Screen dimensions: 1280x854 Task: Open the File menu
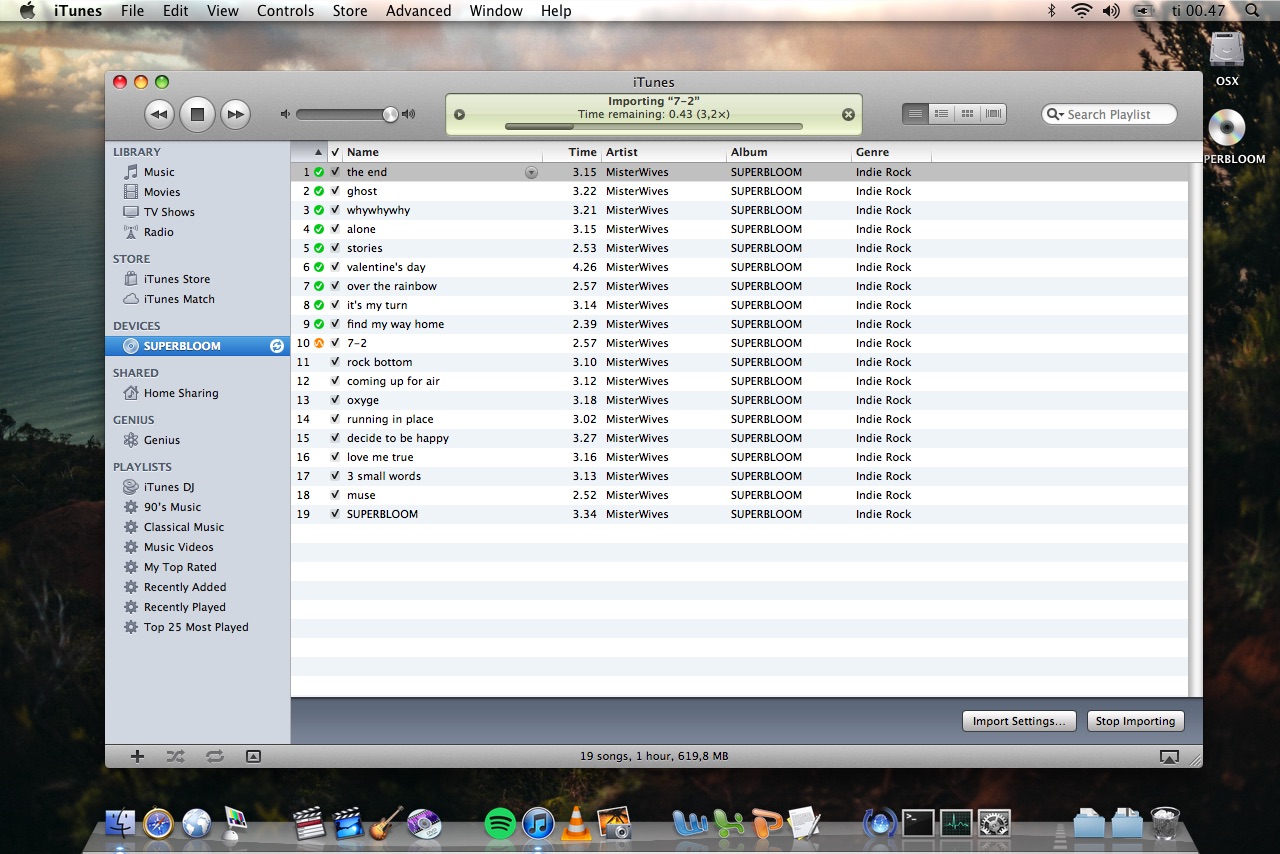coord(132,11)
